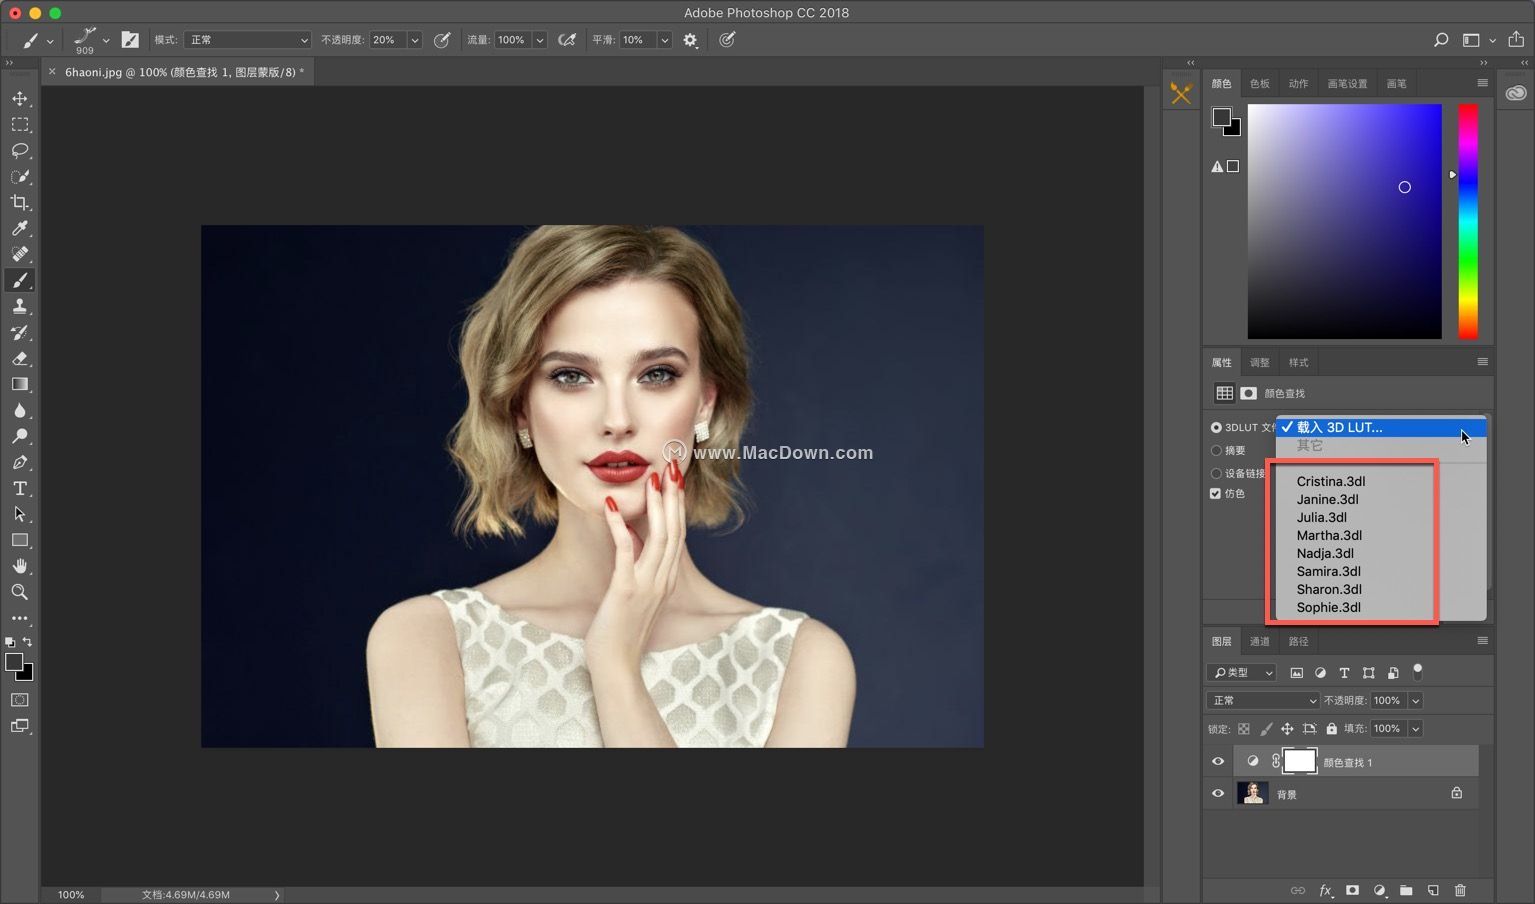Screen dimensions: 1535x904
Task: Select the Horizontal Type tool
Action: tap(20, 489)
